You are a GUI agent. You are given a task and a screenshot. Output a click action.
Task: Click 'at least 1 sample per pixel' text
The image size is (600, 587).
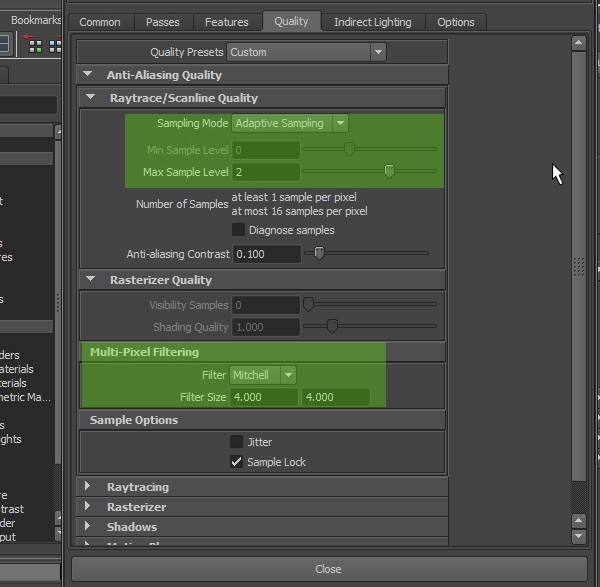click(294, 197)
